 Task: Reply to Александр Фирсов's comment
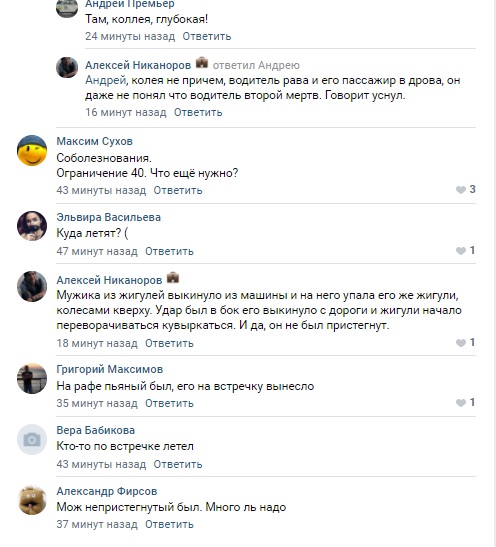(169, 524)
